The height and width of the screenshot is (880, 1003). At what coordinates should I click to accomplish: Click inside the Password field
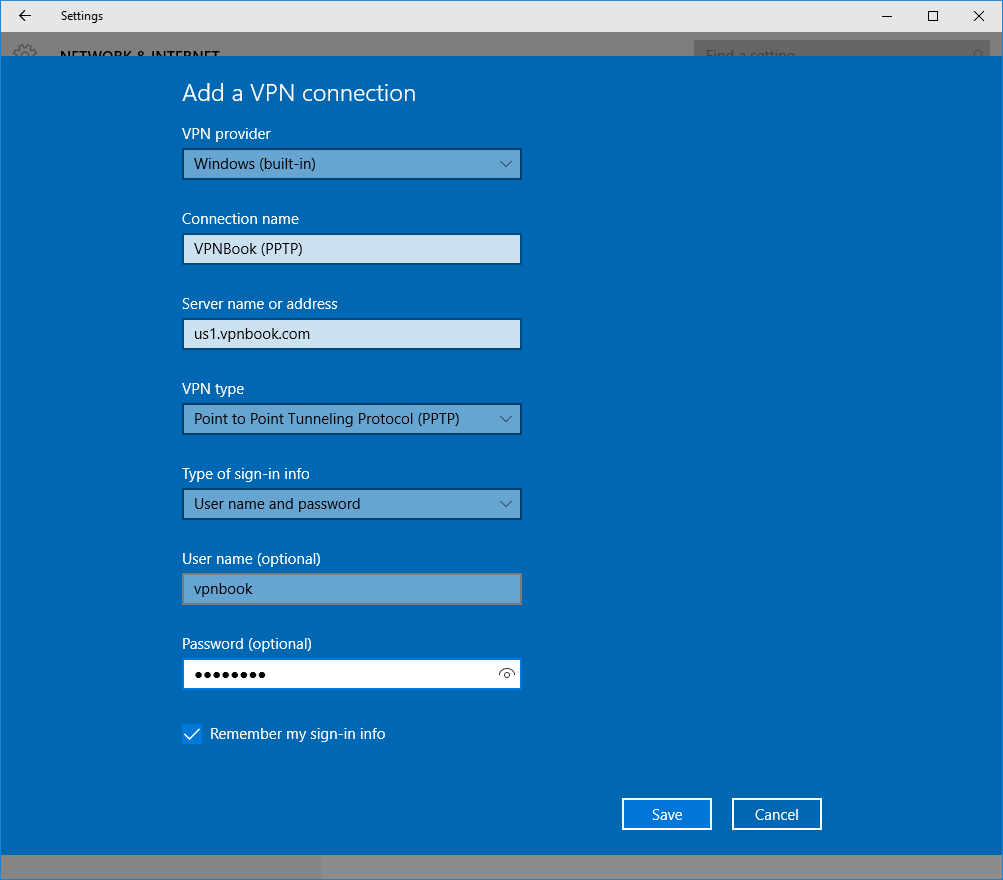pos(330,673)
